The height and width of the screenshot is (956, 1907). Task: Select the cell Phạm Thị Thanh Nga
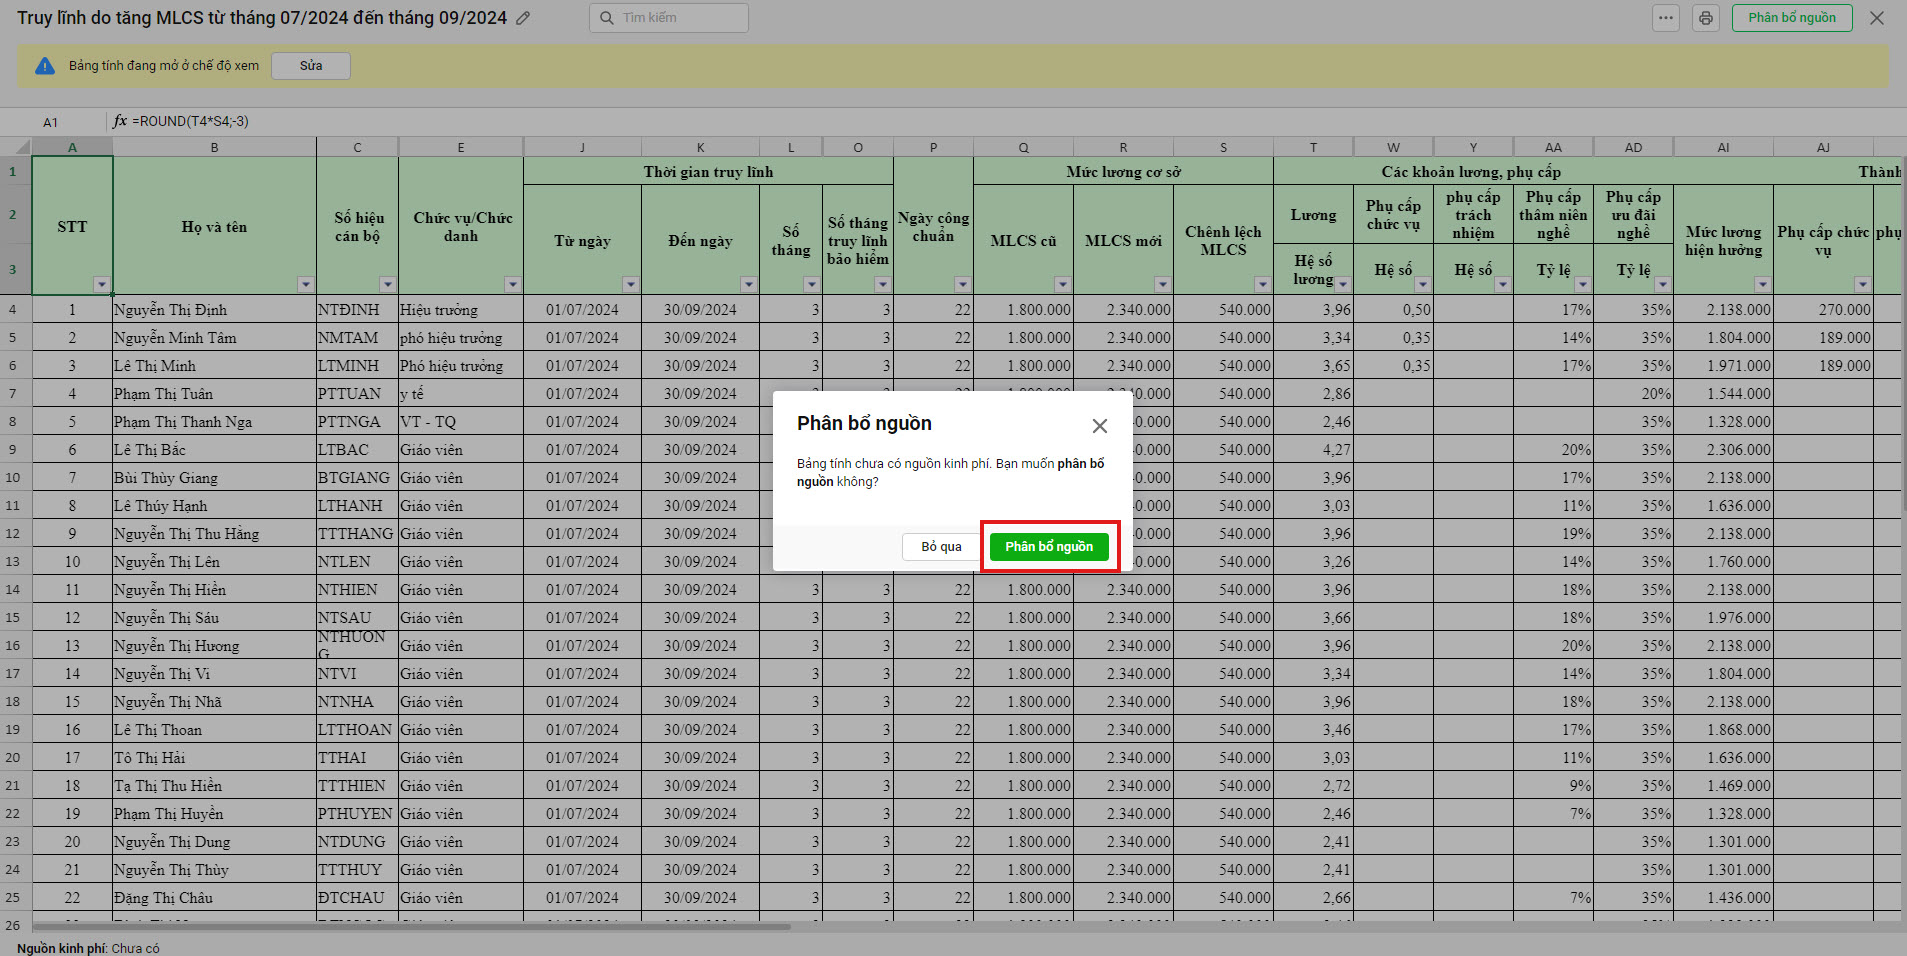click(x=214, y=422)
